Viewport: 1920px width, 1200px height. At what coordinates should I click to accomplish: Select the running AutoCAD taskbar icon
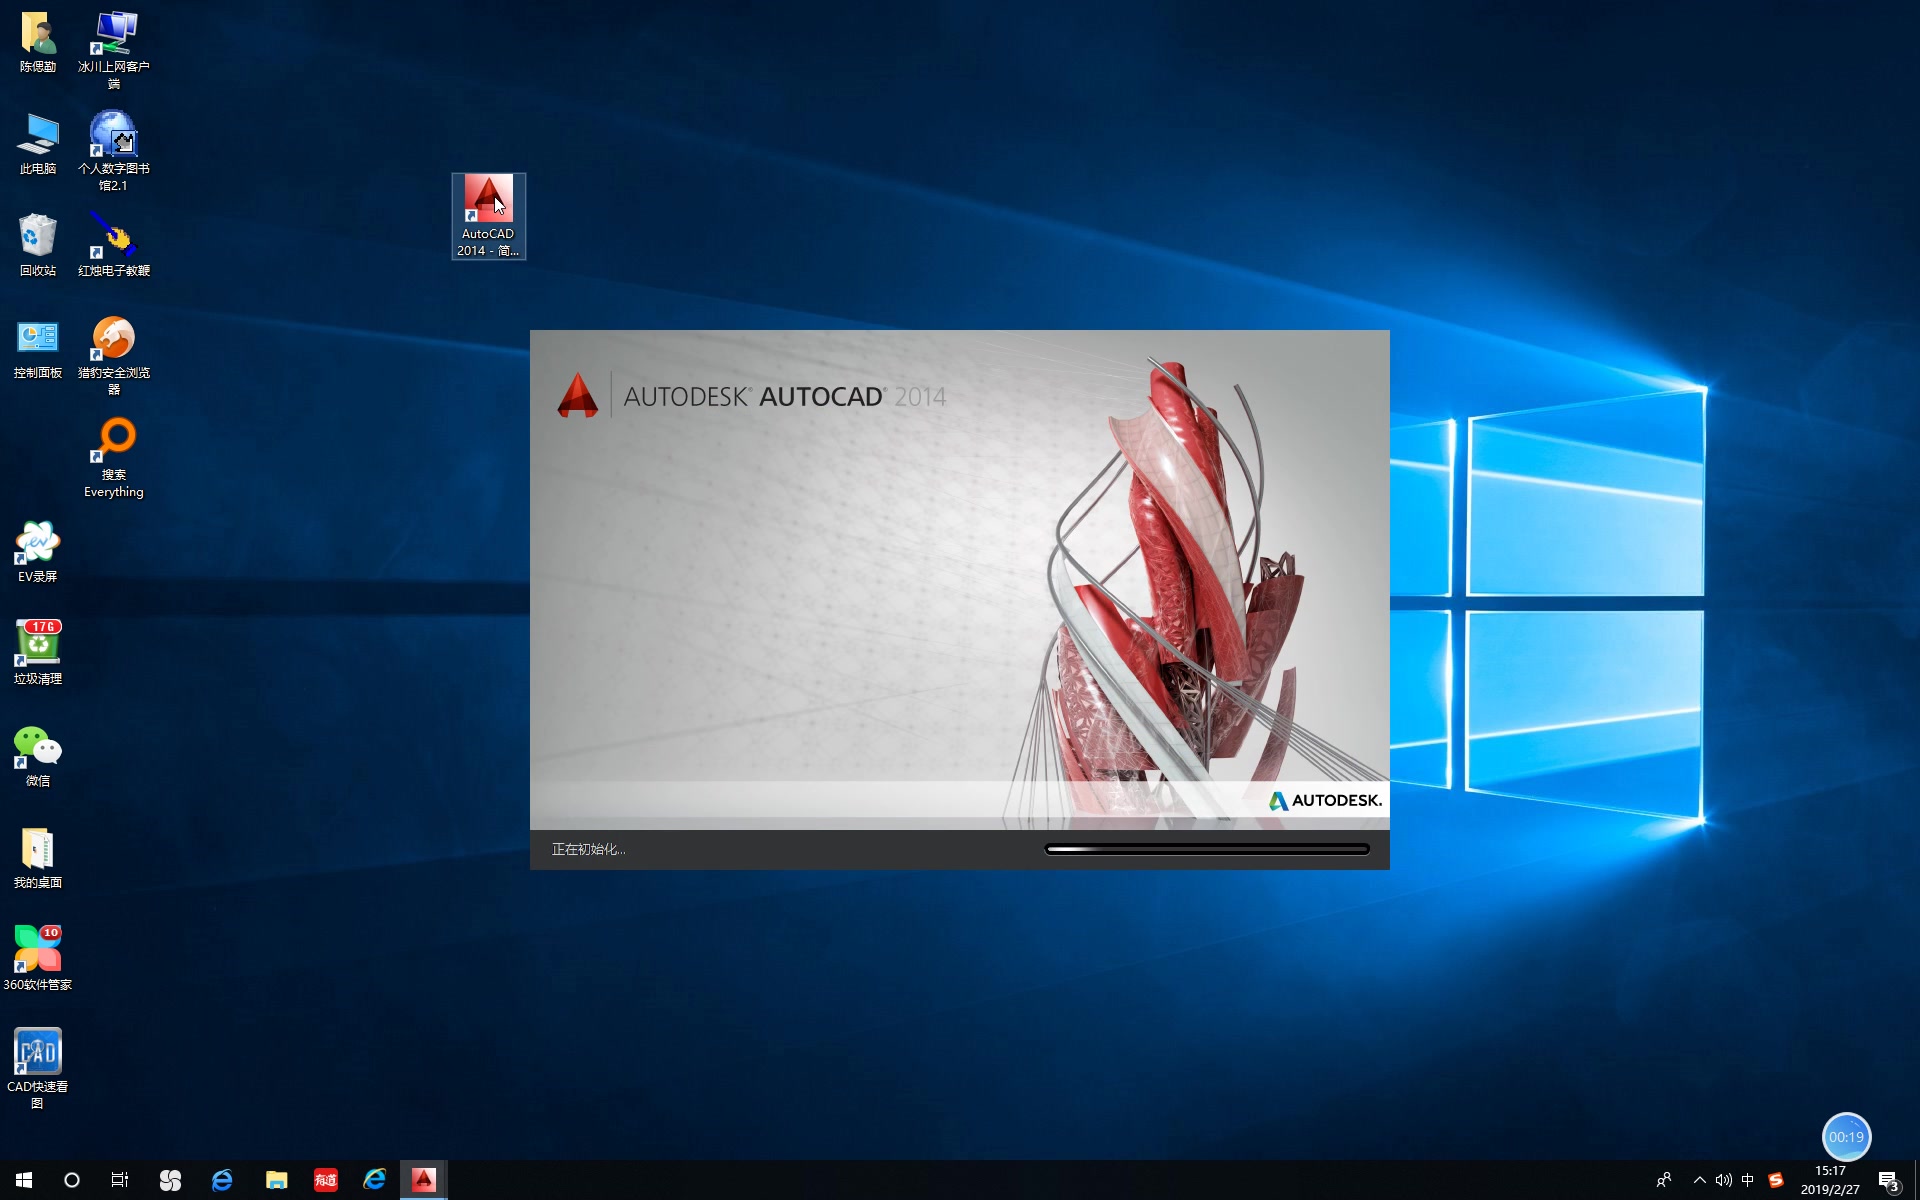click(423, 1179)
